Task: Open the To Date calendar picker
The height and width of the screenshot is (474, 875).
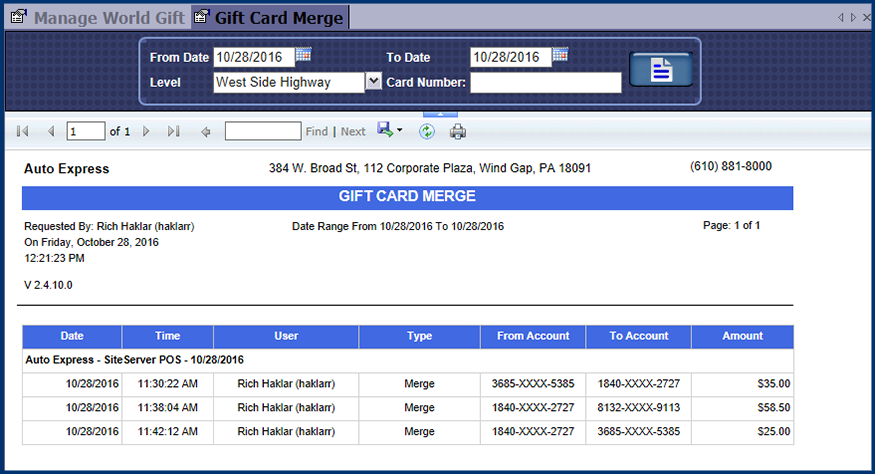Action: pos(560,56)
